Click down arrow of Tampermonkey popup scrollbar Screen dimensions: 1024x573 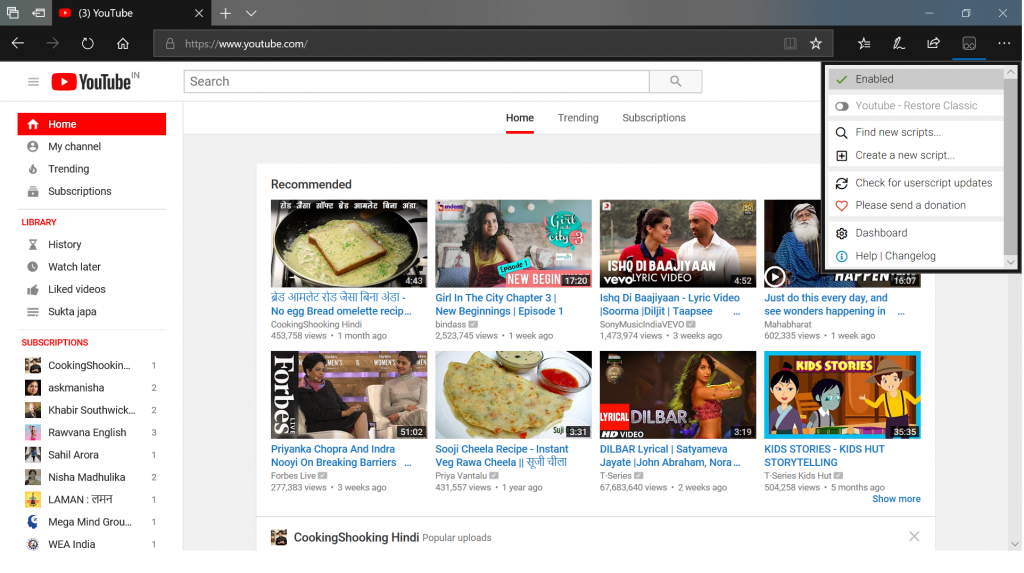tap(1010, 262)
